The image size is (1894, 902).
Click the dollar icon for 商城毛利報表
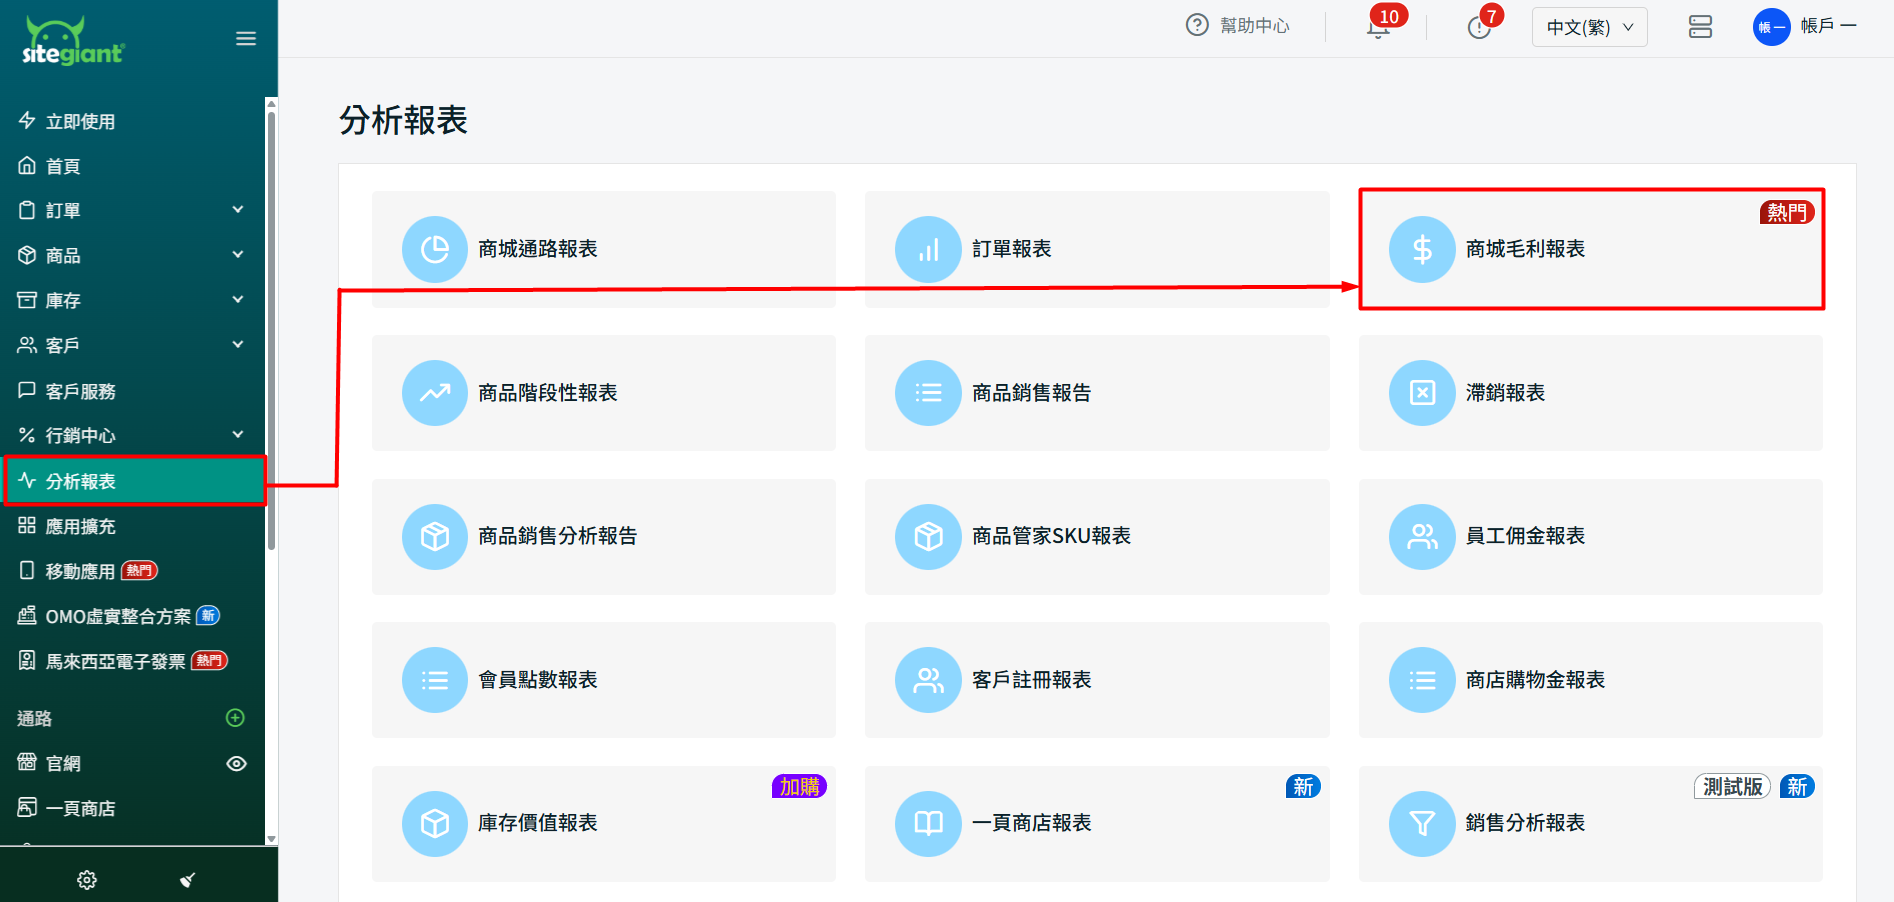(x=1422, y=249)
